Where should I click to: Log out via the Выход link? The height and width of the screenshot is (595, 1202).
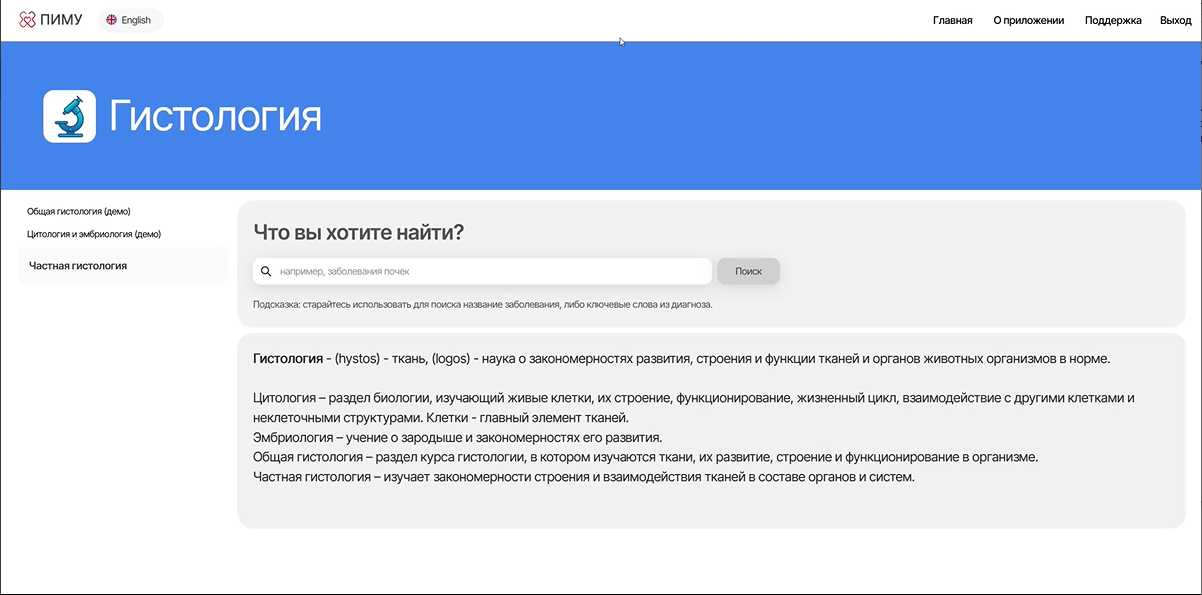coord(1175,20)
